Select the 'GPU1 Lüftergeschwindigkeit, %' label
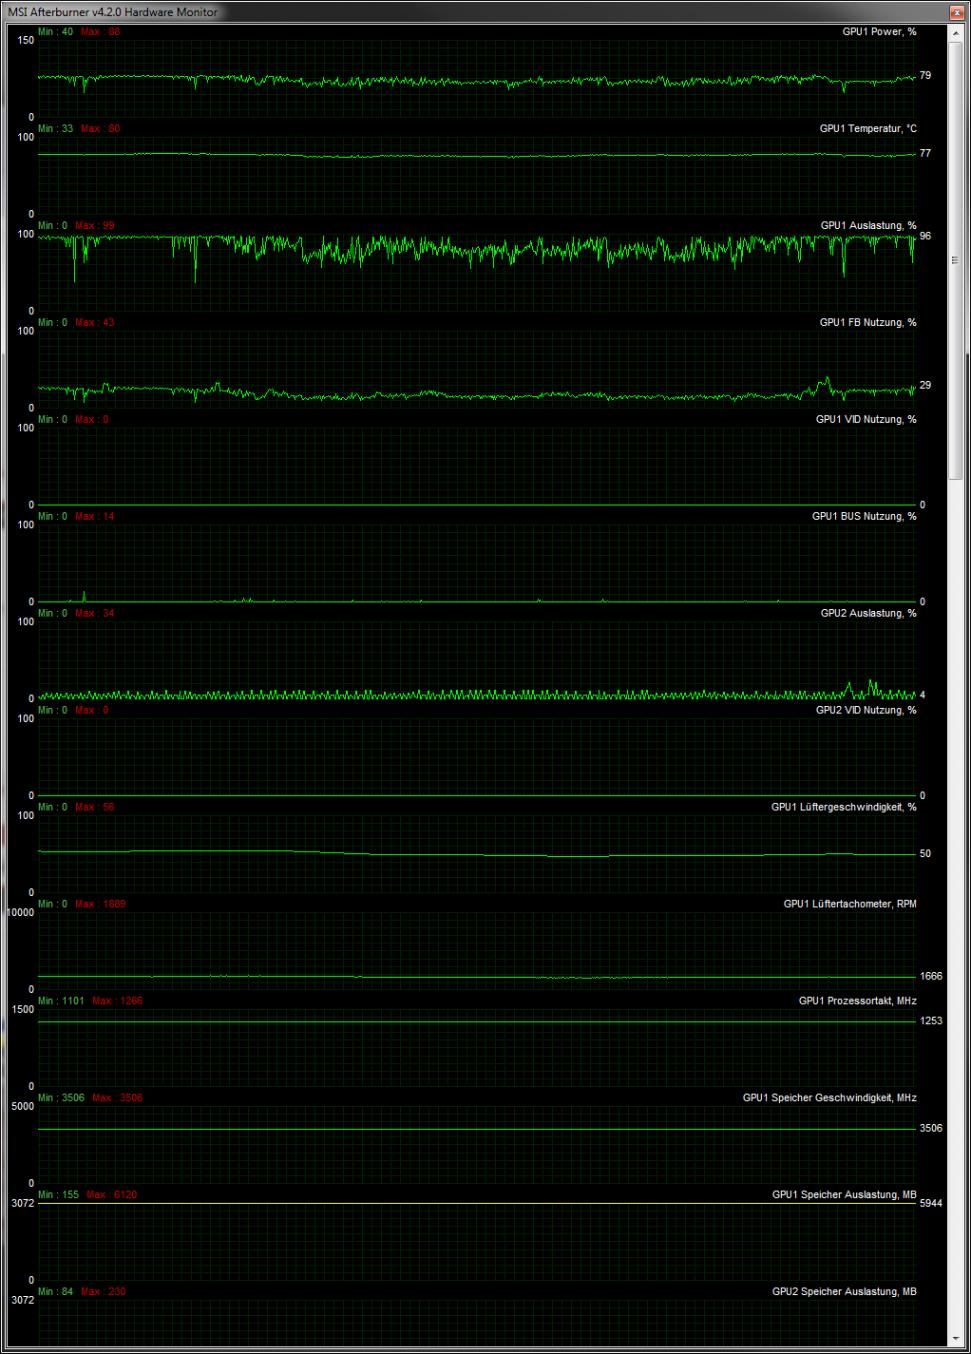The image size is (971, 1354). click(844, 808)
